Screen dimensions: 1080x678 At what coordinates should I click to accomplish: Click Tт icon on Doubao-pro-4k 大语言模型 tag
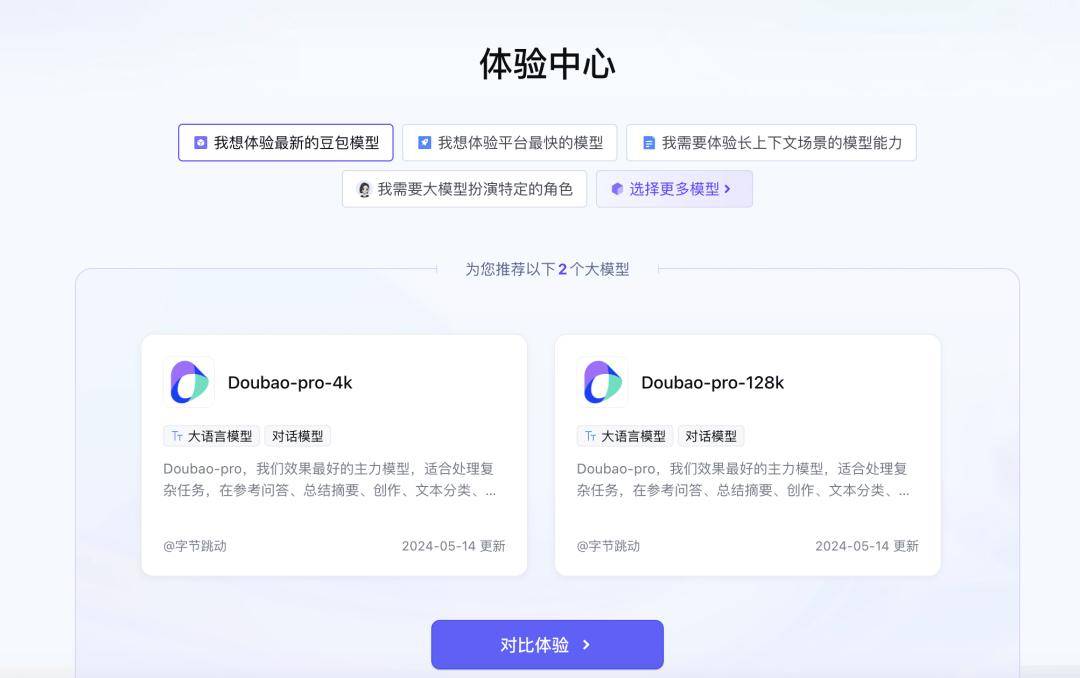point(177,436)
